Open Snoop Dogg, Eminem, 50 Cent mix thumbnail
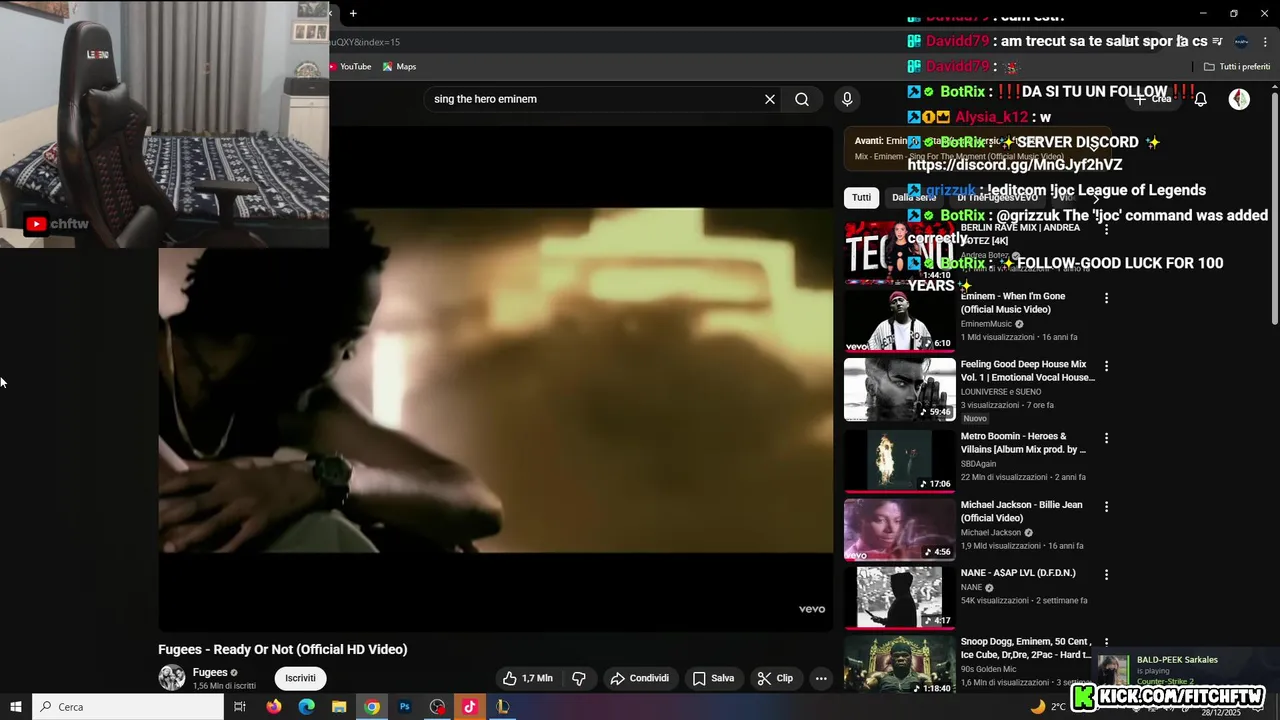 (x=899, y=664)
